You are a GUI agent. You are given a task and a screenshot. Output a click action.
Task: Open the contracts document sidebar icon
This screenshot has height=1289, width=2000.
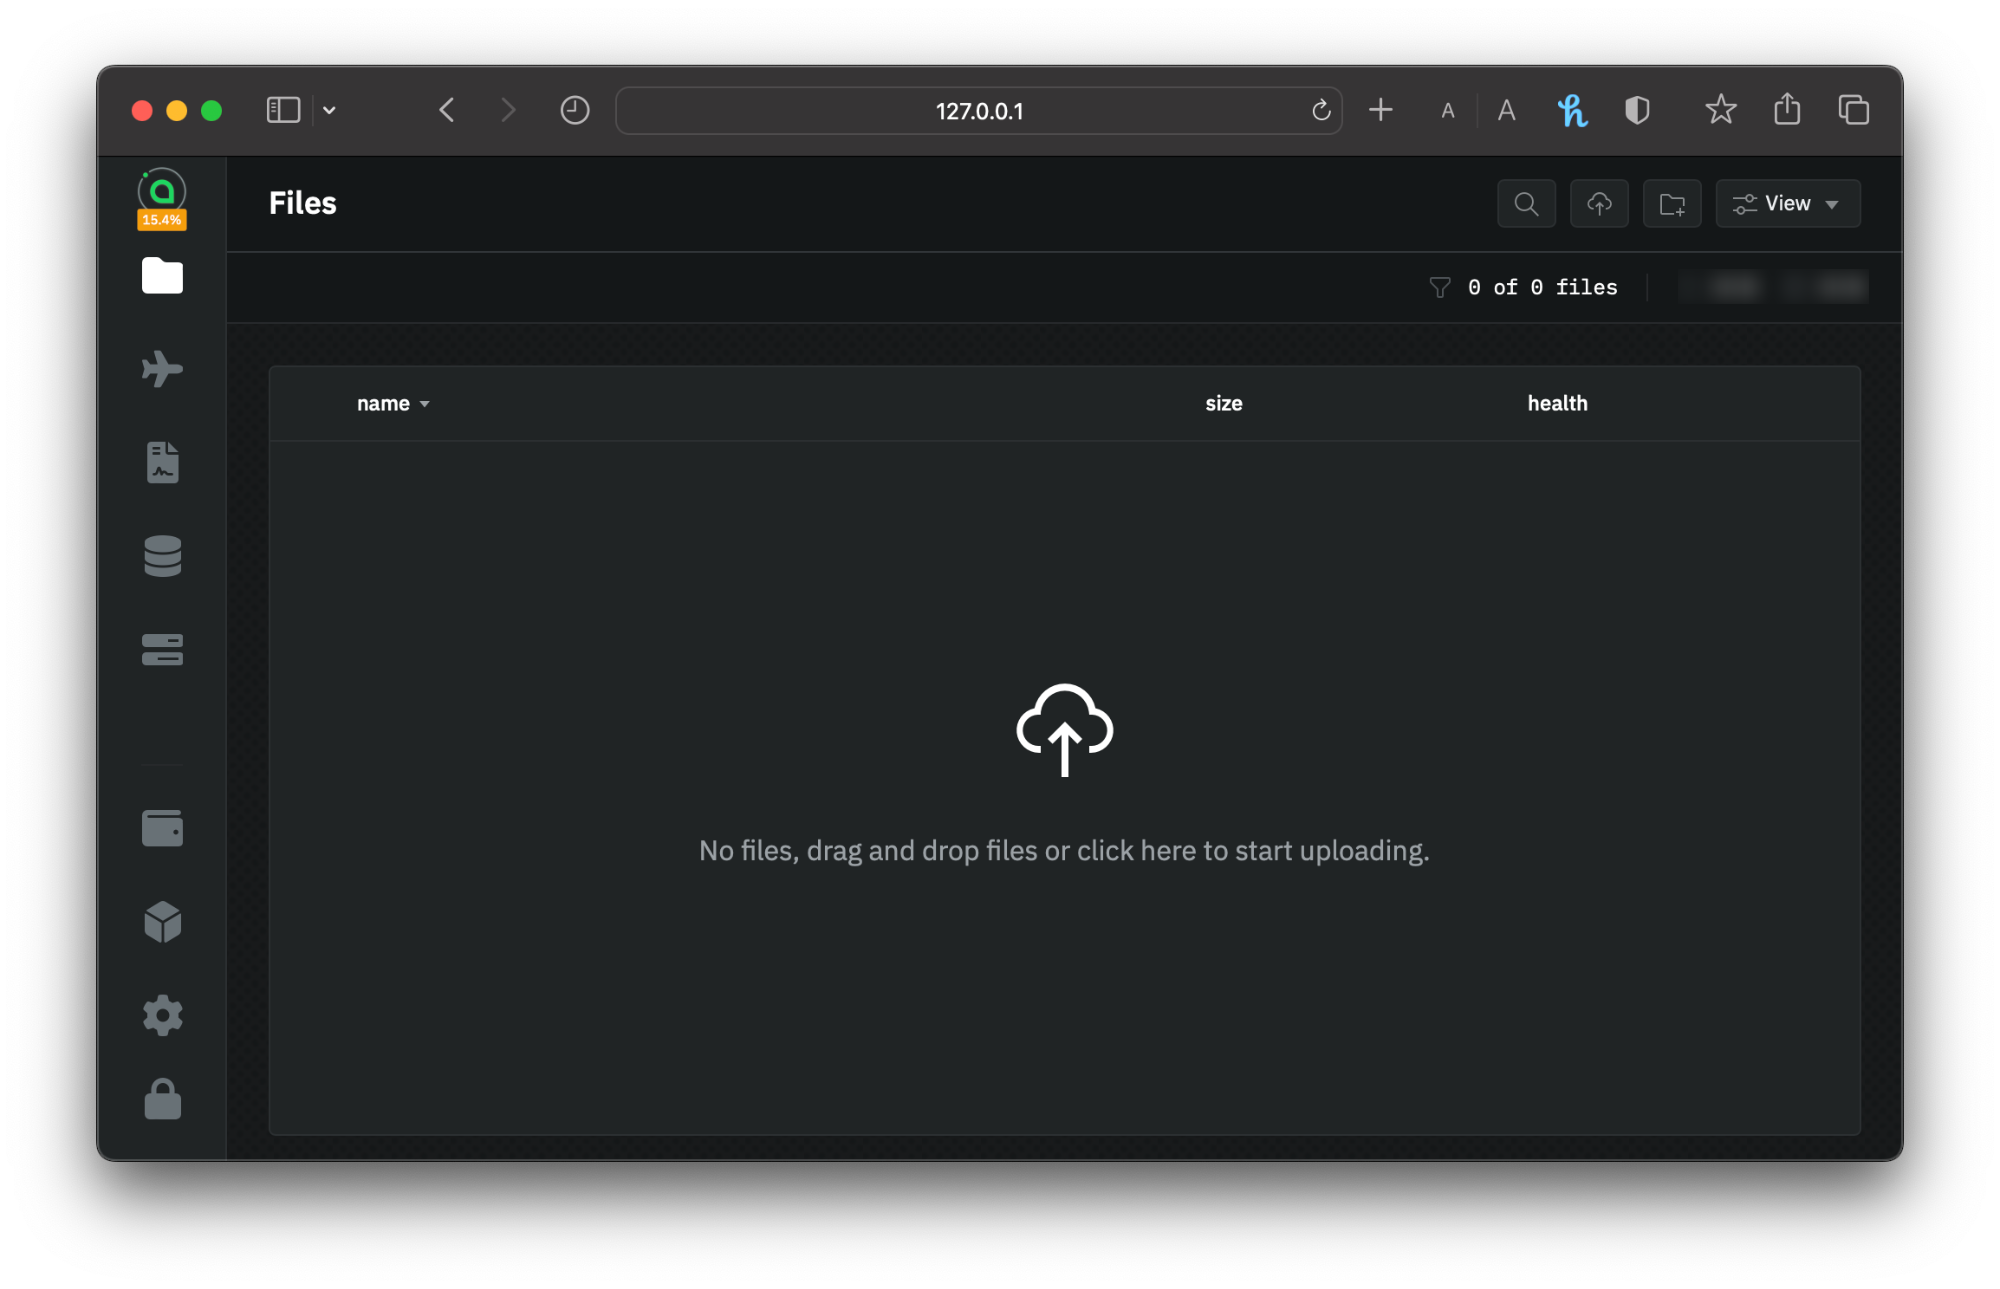[162, 462]
